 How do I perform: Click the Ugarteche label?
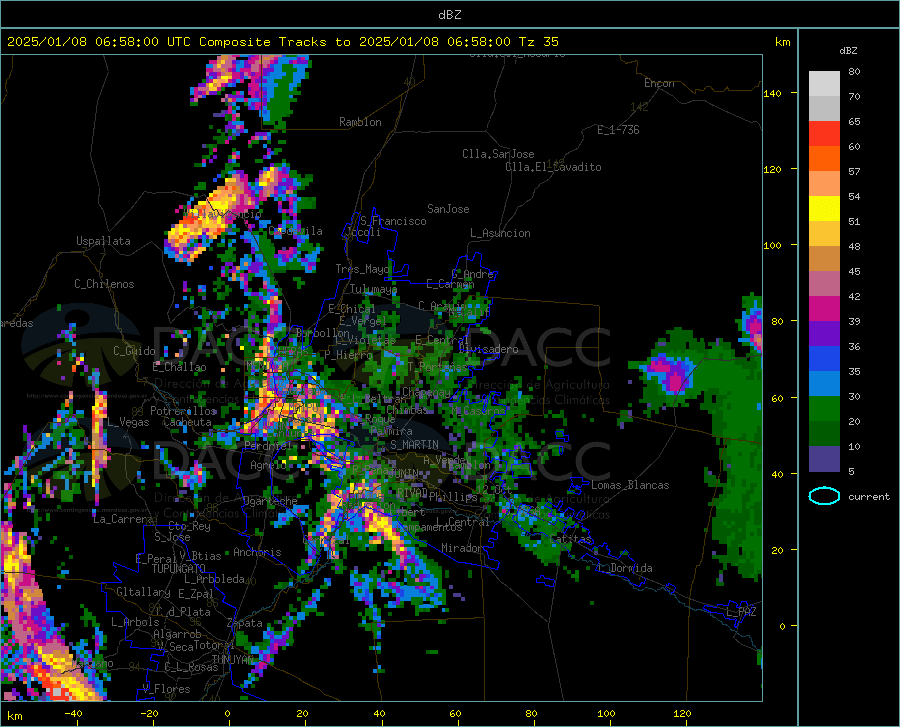[x=270, y=500]
